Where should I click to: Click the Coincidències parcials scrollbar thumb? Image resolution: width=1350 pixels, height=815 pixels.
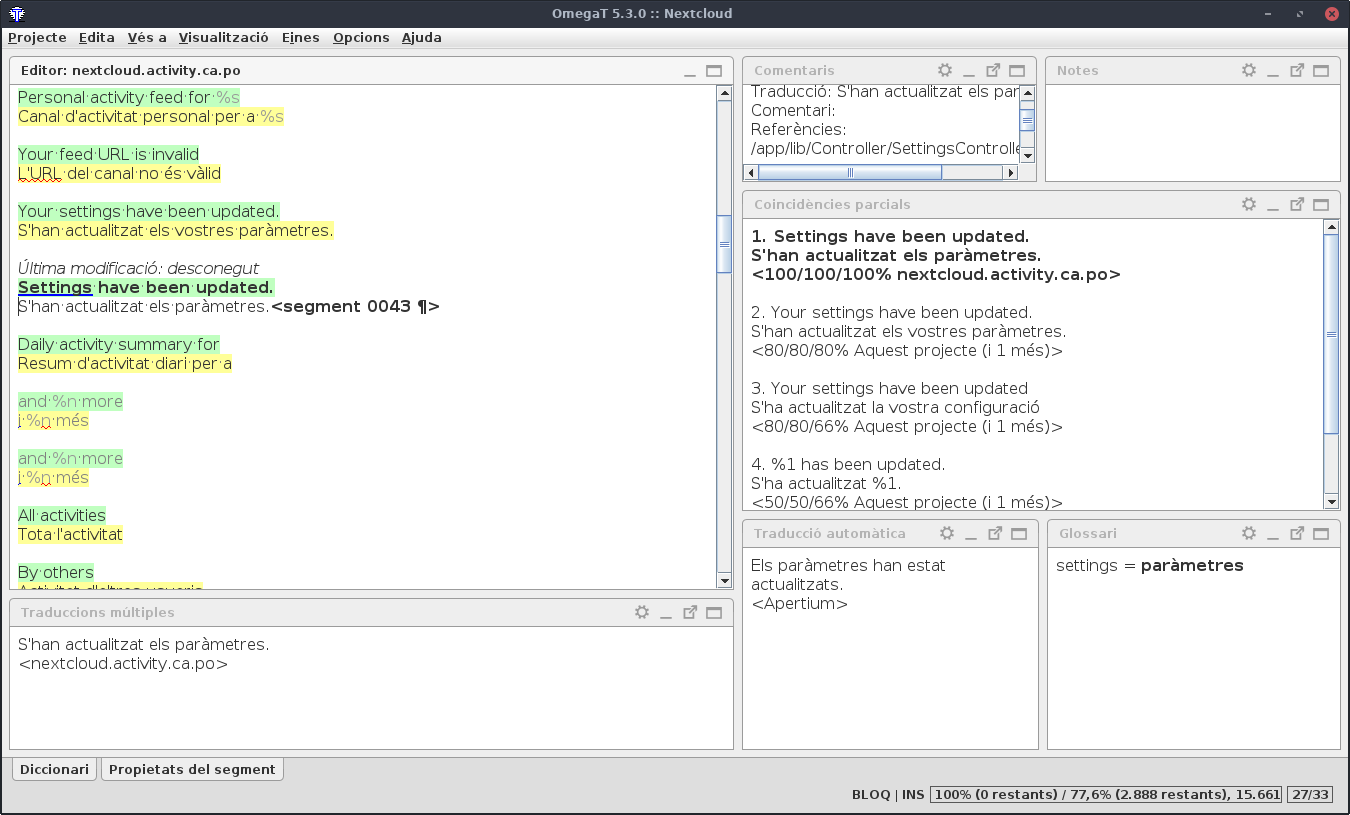(1331, 334)
